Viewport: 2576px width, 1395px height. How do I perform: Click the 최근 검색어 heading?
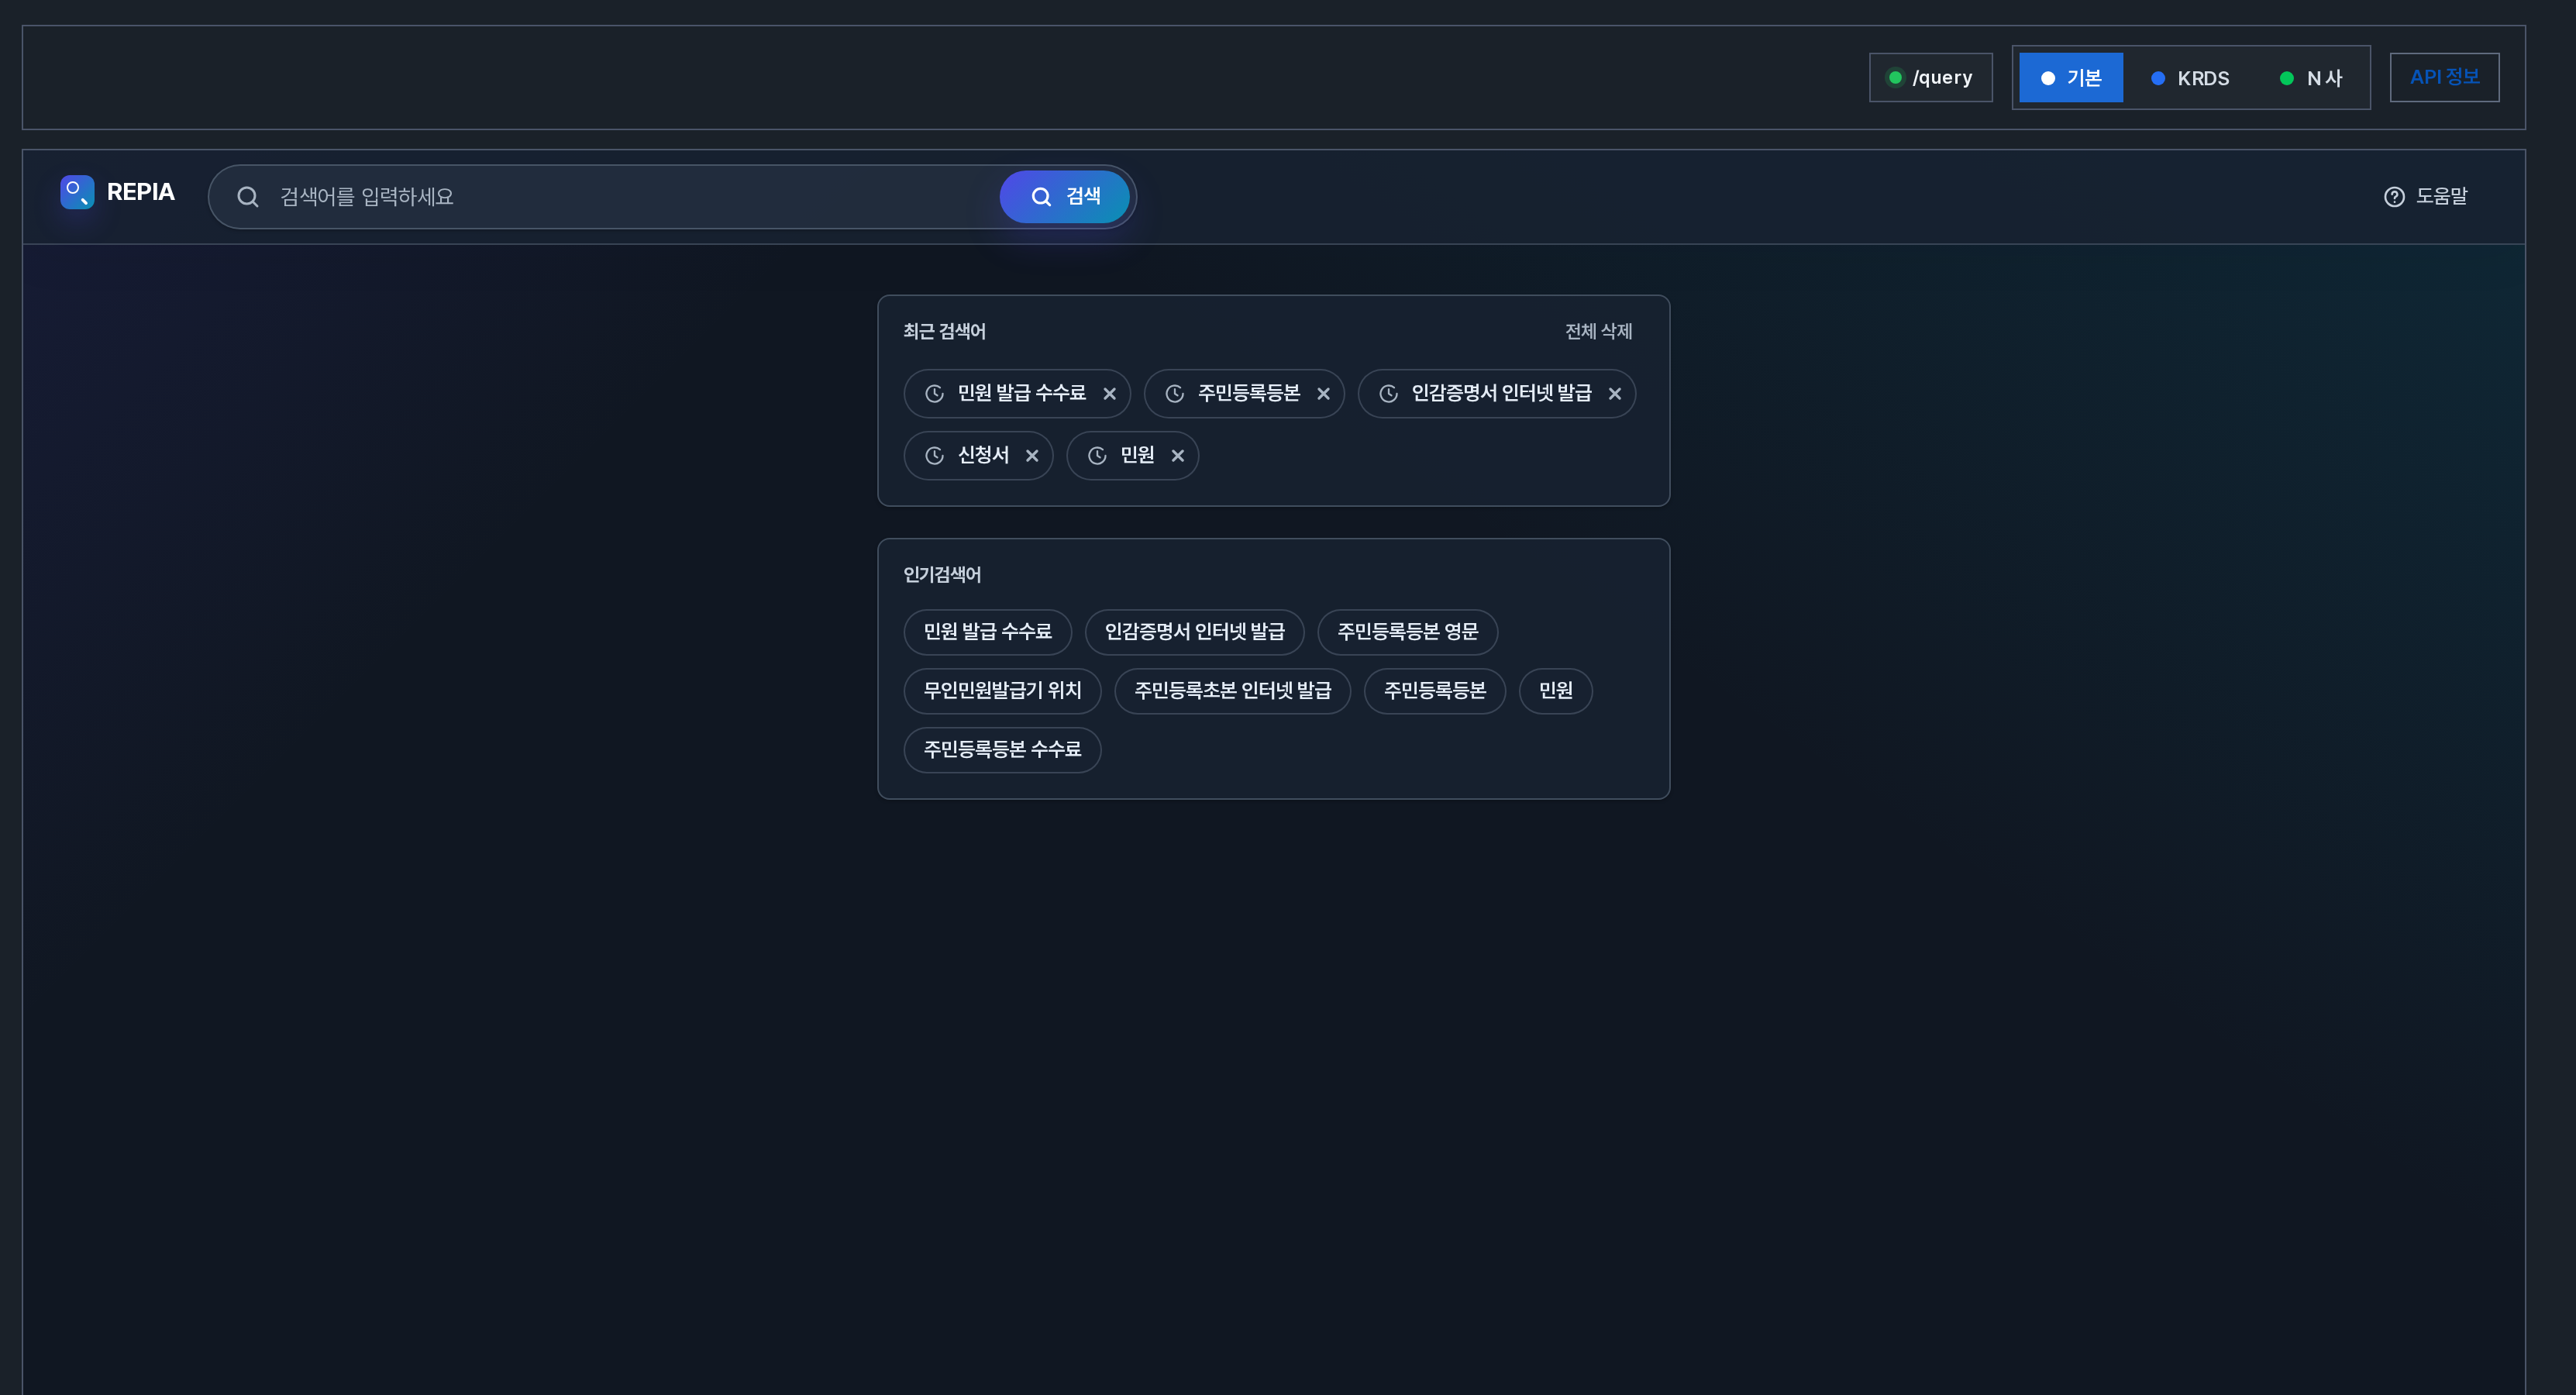pyautogui.click(x=944, y=331)
